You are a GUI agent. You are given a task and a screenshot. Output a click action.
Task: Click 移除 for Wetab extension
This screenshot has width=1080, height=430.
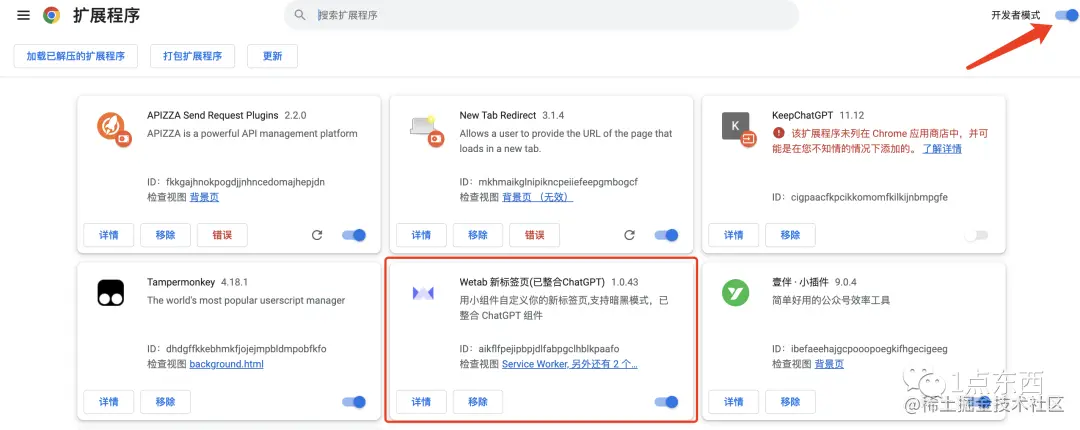478,402
